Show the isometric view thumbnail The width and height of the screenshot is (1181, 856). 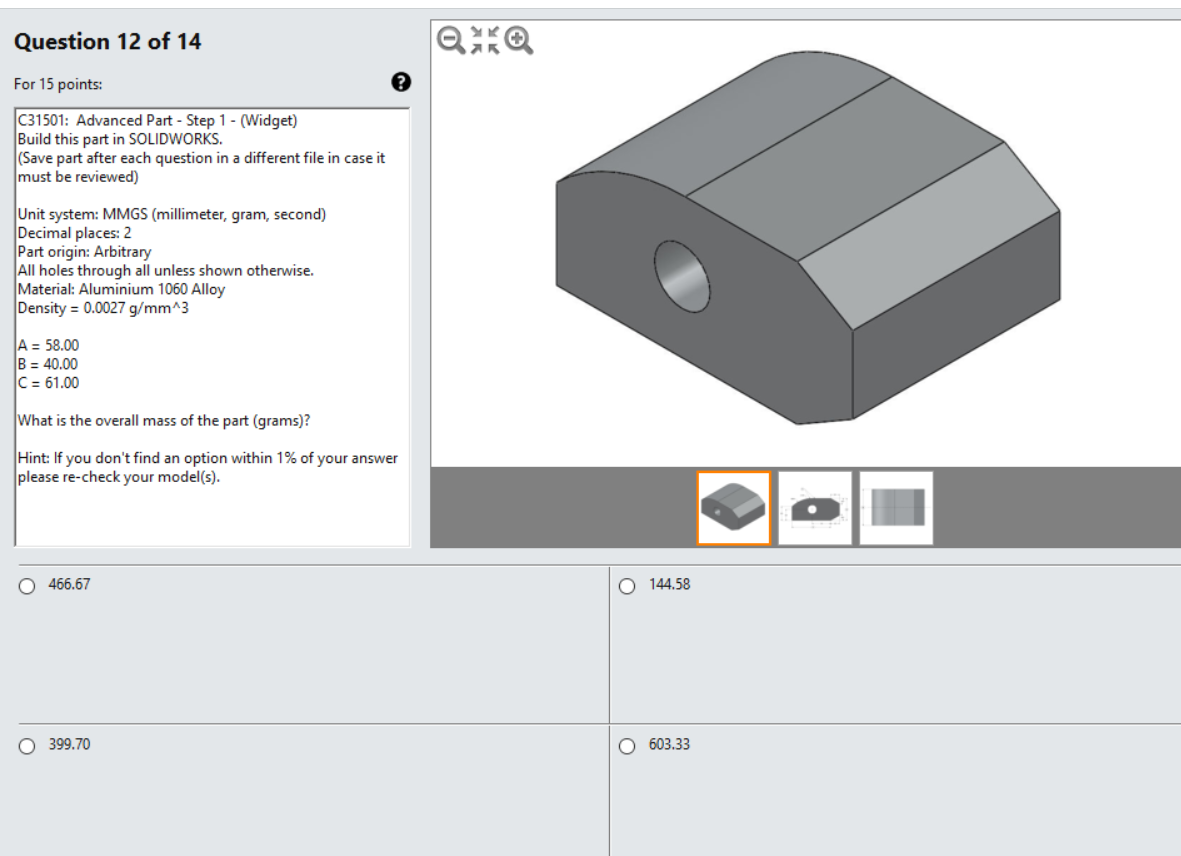(x=734, y=508)
